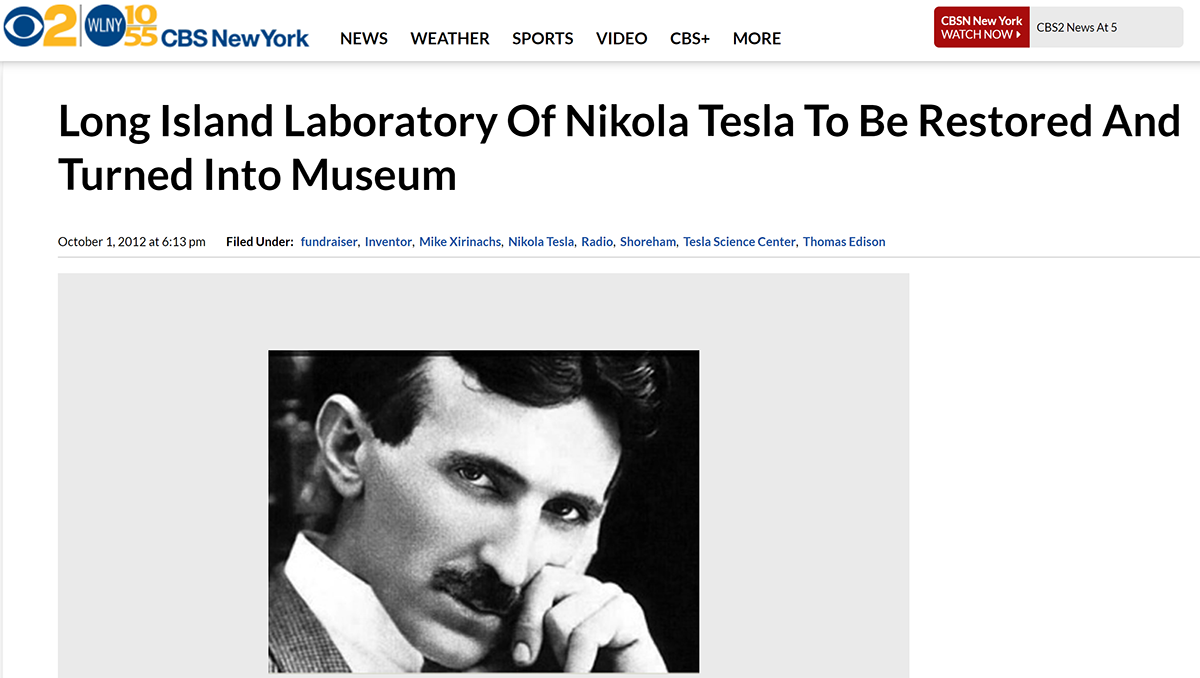Click the CBS2 News At 5 label
The image size is (1200, 678).
1076,28
